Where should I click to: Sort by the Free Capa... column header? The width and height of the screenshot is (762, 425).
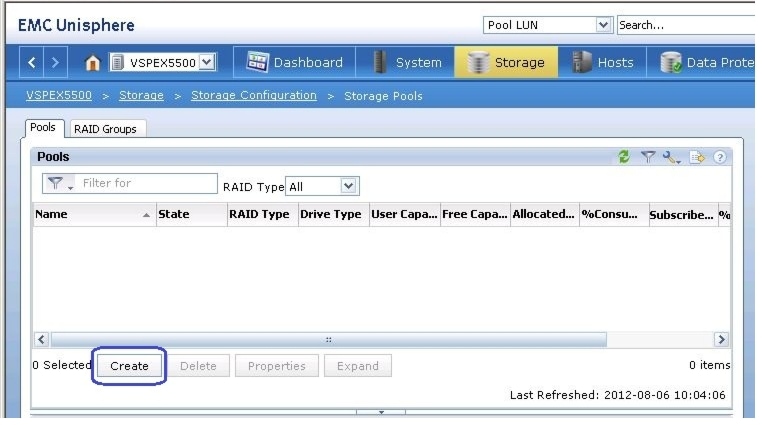tap(475, 214)
